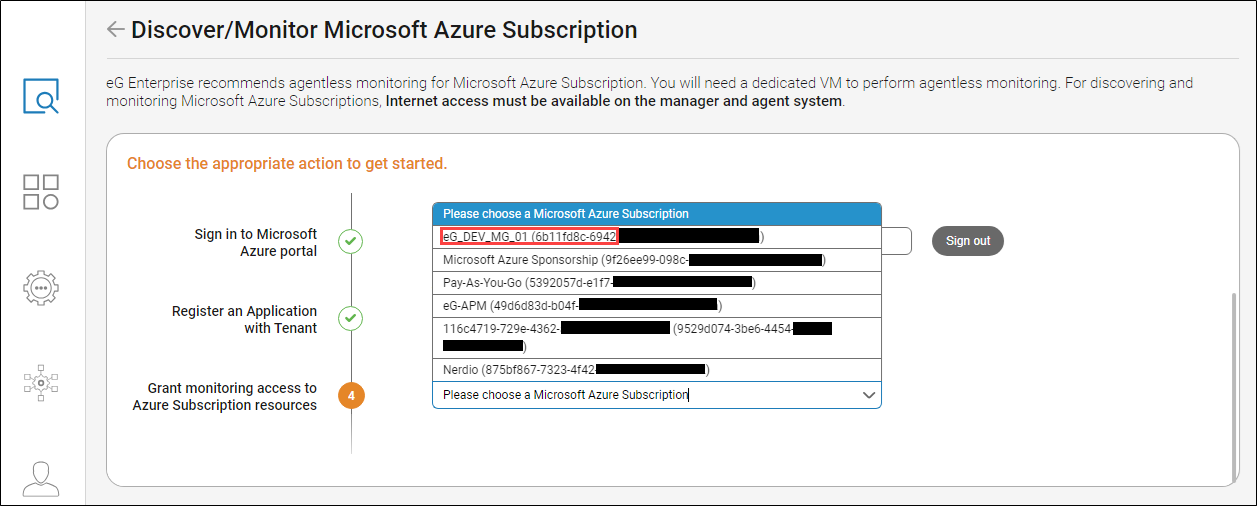
Task: Open the user profile icon in the sidebar
Action: pyautogui.click(x=41, y=478)
